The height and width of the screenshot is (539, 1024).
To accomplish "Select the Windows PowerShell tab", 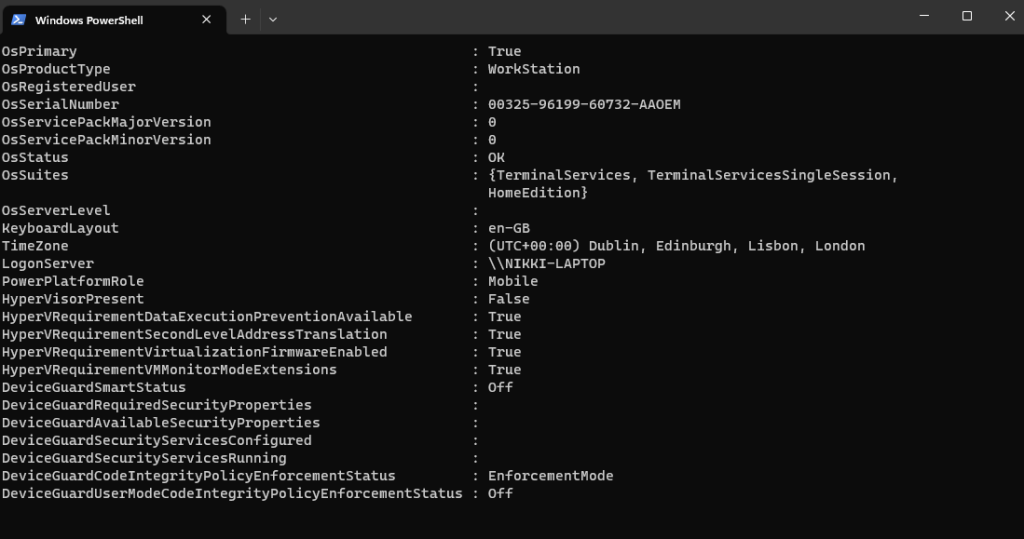I will pos(114,20).
